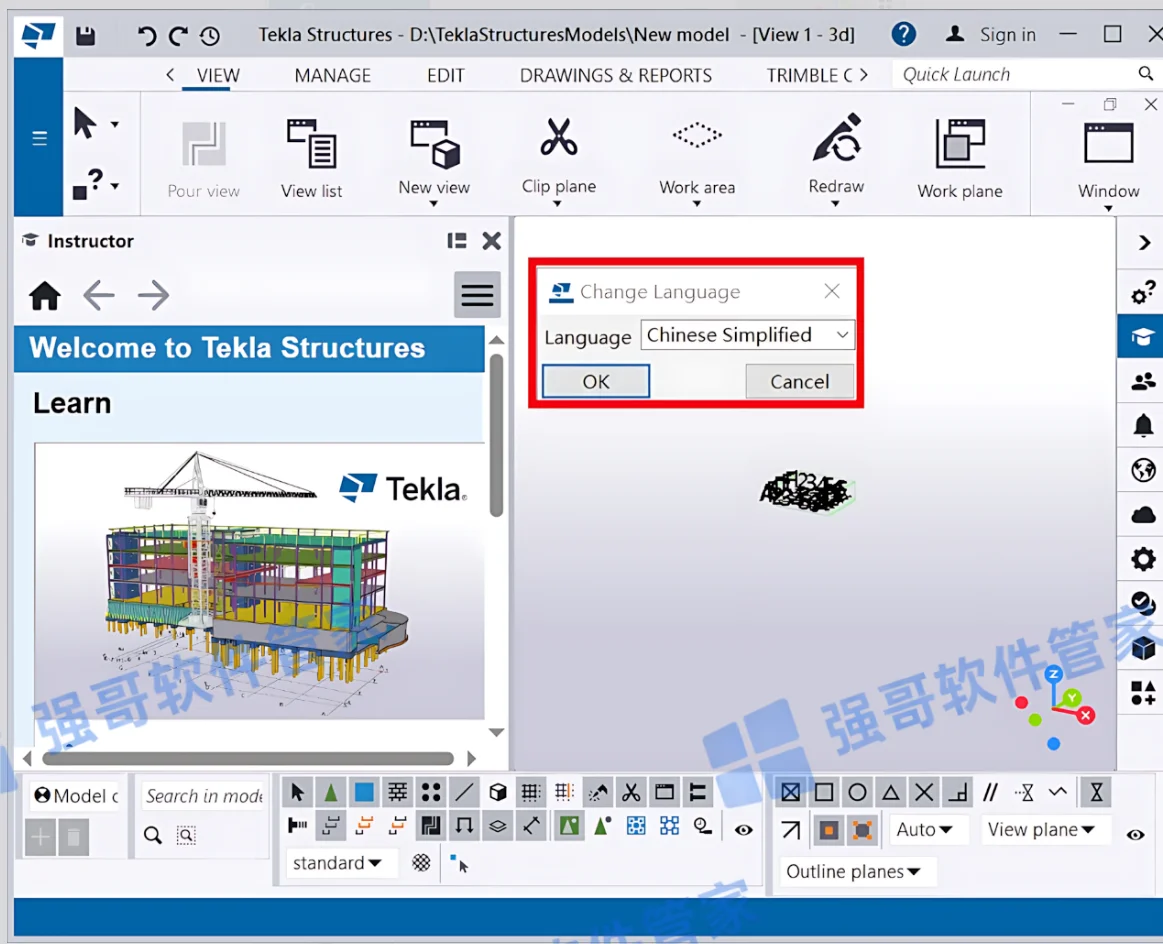Open the cloud side panel icon
1163x944 pixels.
[1143, 515]
